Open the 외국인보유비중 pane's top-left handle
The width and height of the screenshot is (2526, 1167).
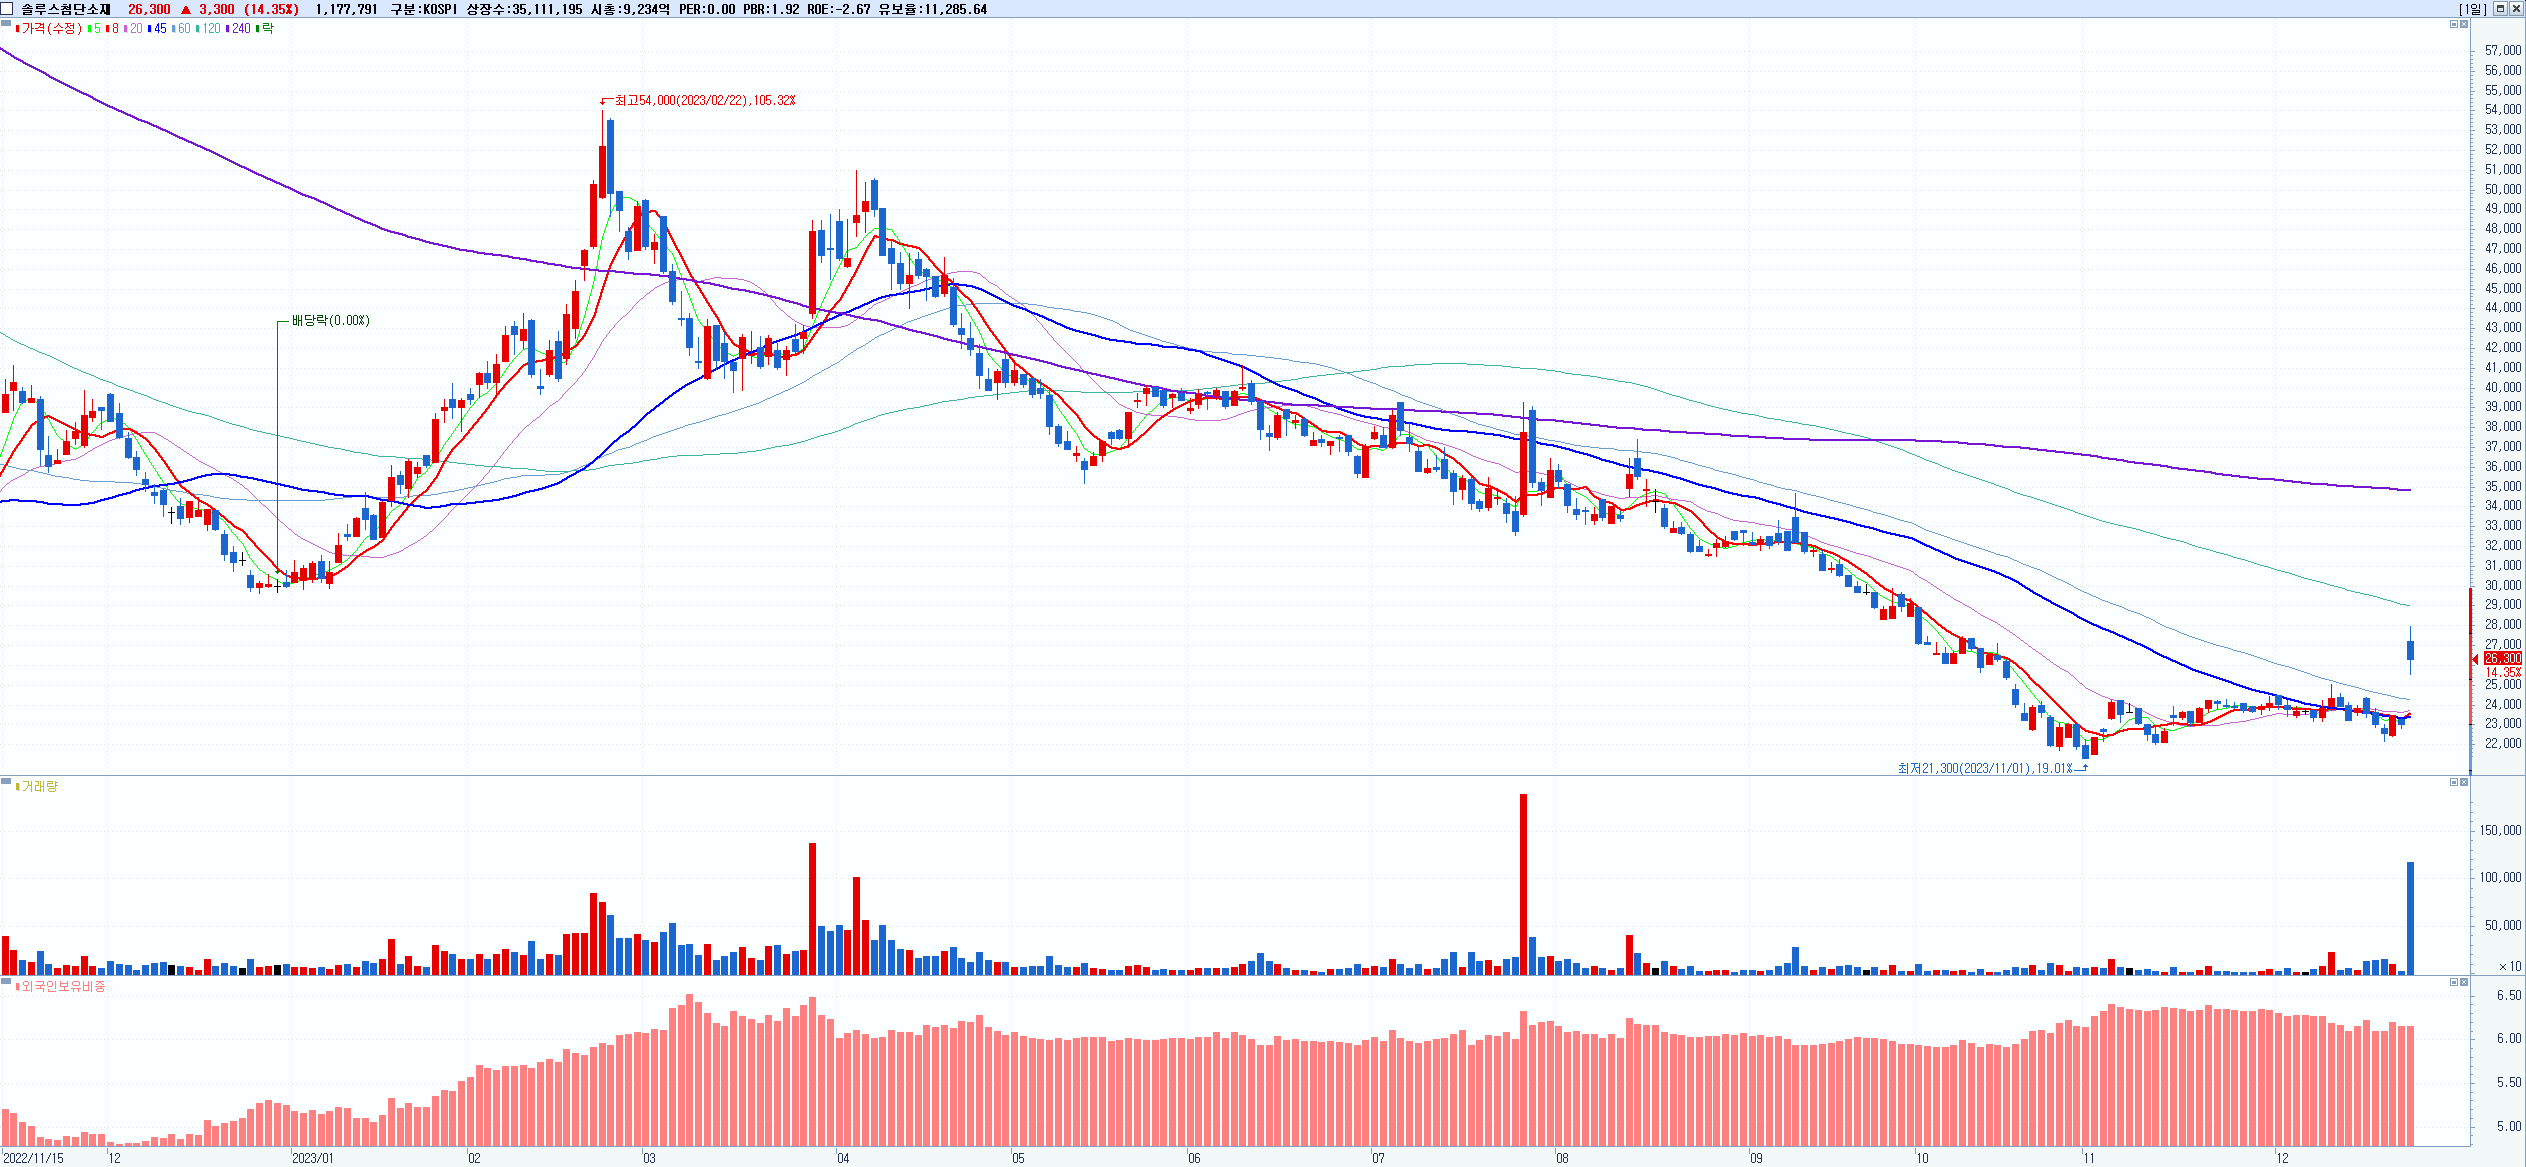(x=6, y=981)
